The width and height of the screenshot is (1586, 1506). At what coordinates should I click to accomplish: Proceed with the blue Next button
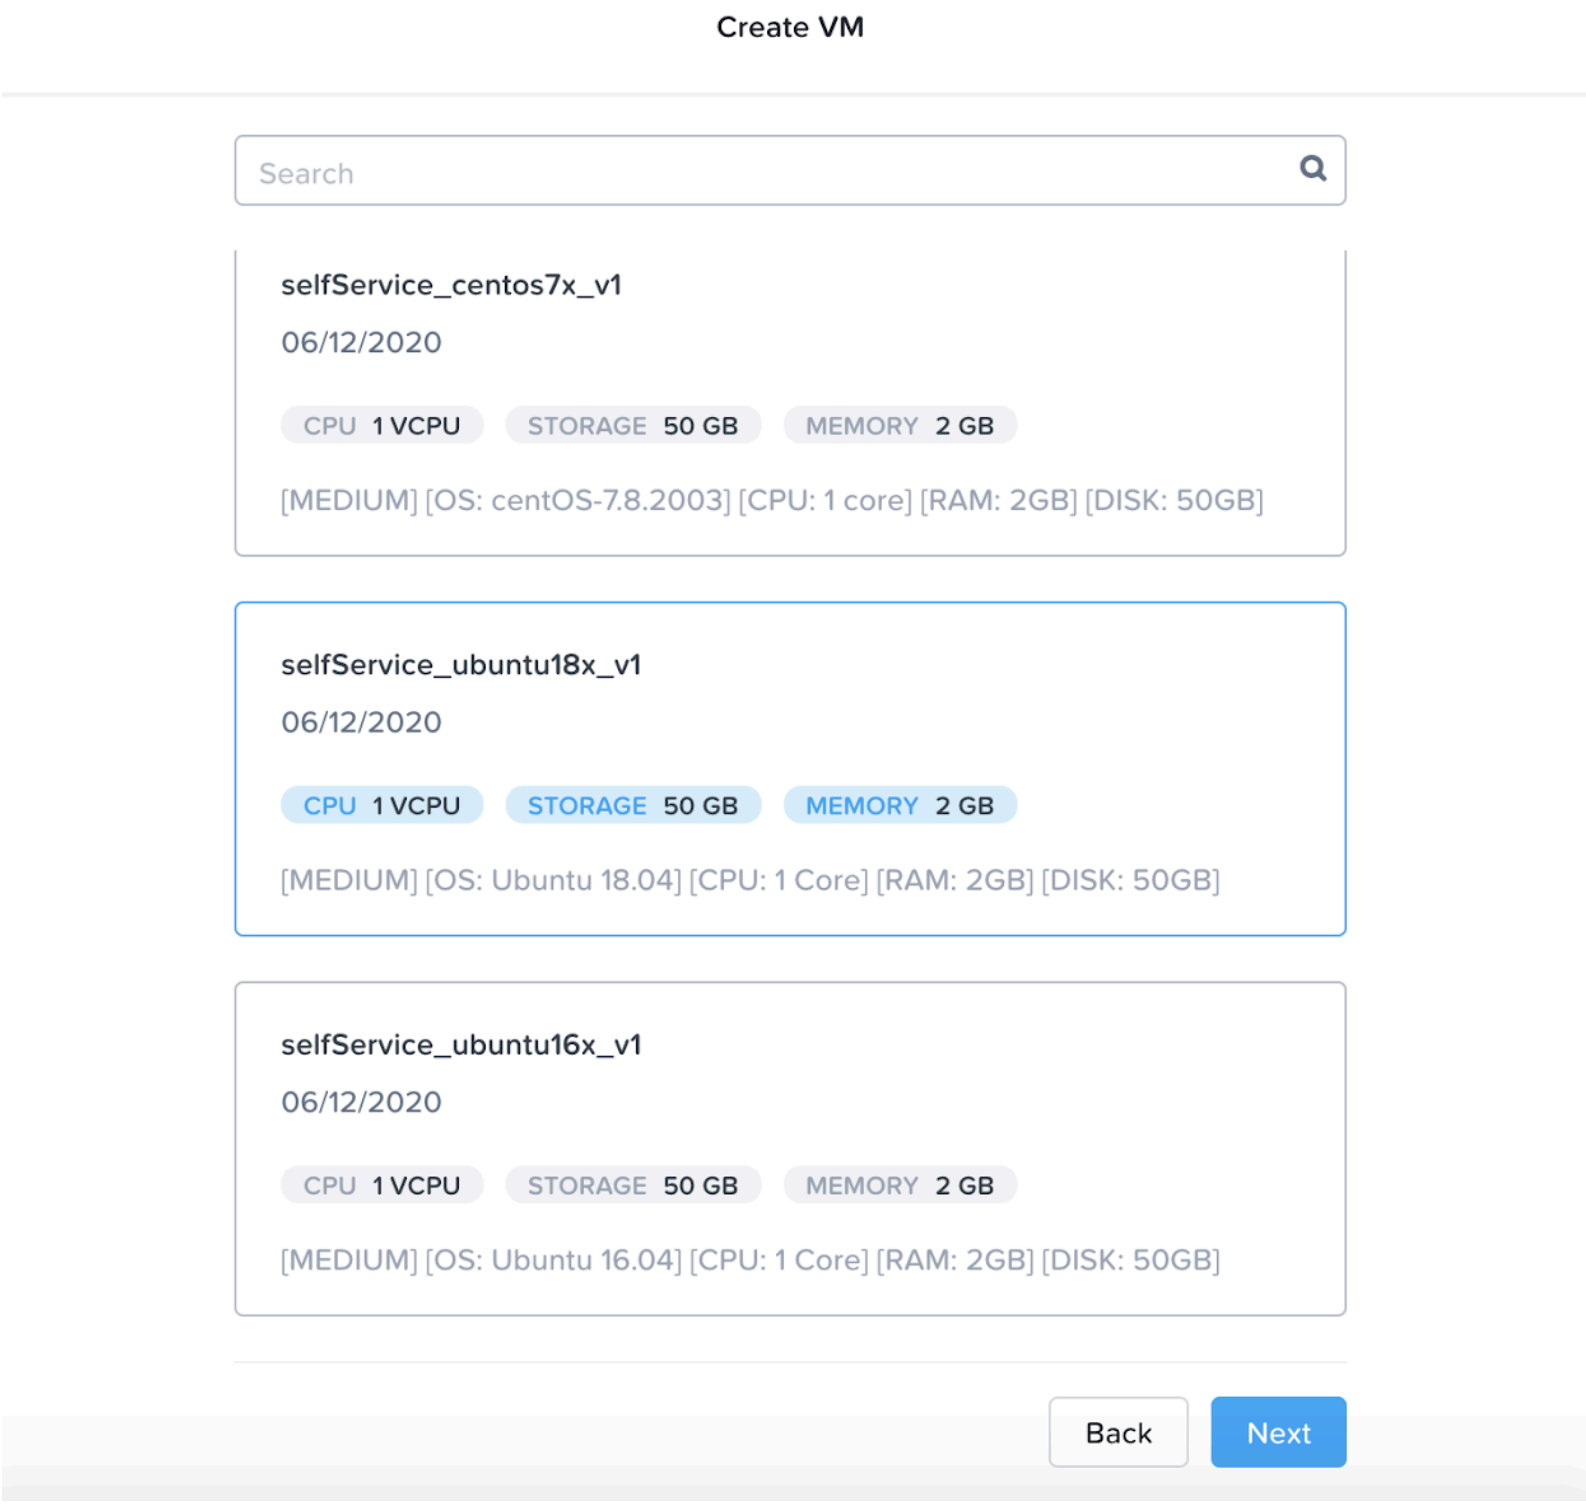coord(1277,1433)
